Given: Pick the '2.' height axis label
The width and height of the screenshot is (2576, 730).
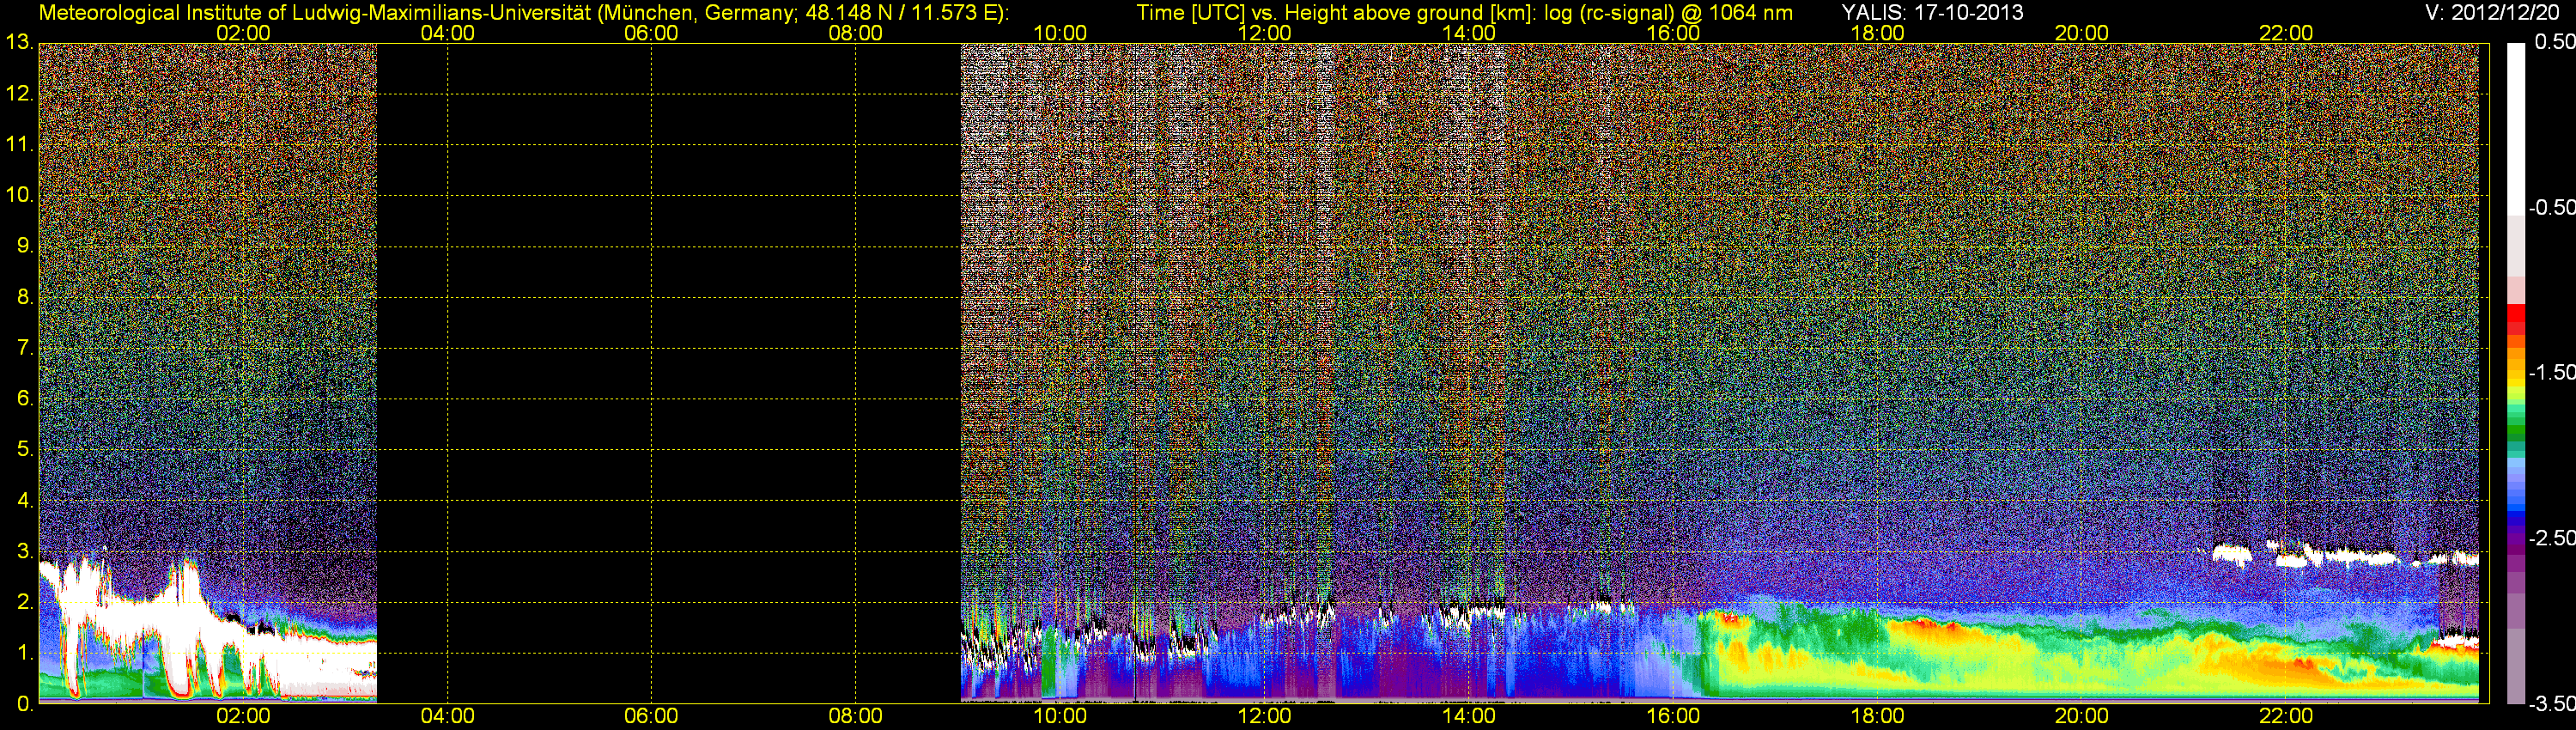Looking at the screenshot, I should point(24,602).
